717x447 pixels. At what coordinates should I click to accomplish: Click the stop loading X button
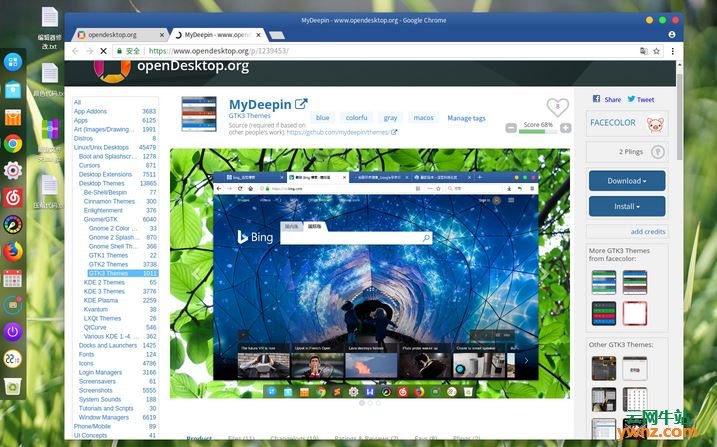click(x=103, y=51)
